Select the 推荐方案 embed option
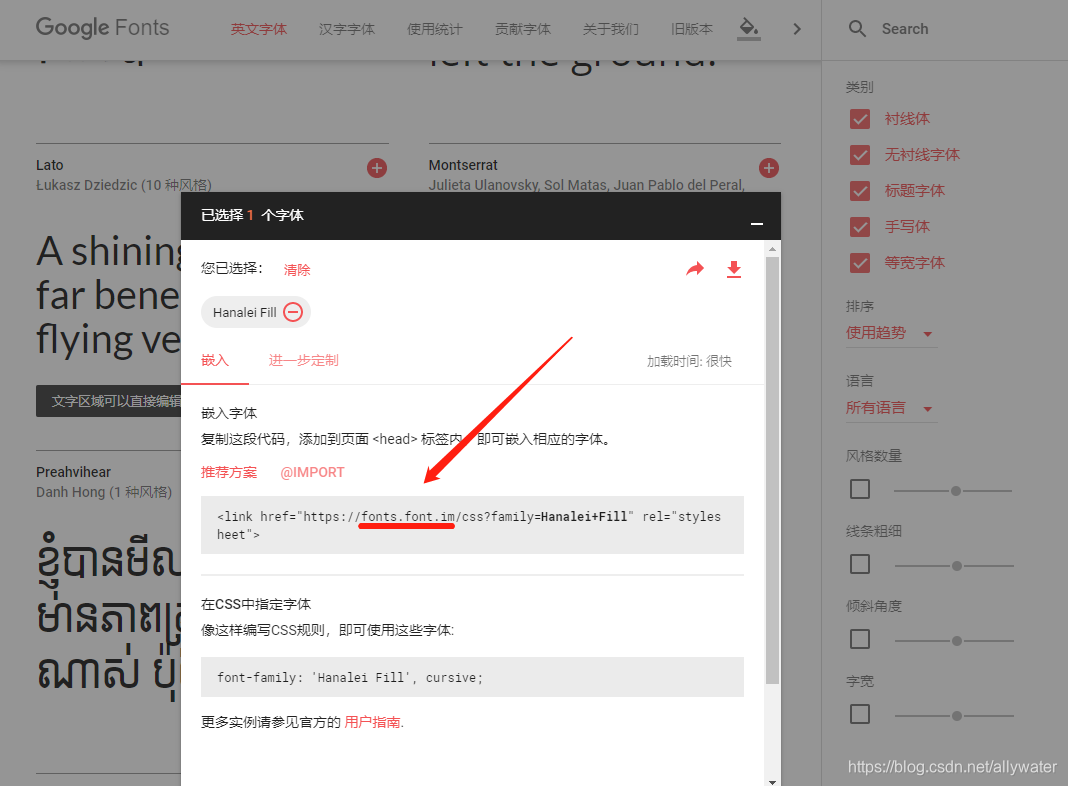The image size is (1068, 786). tap(229, 472)
